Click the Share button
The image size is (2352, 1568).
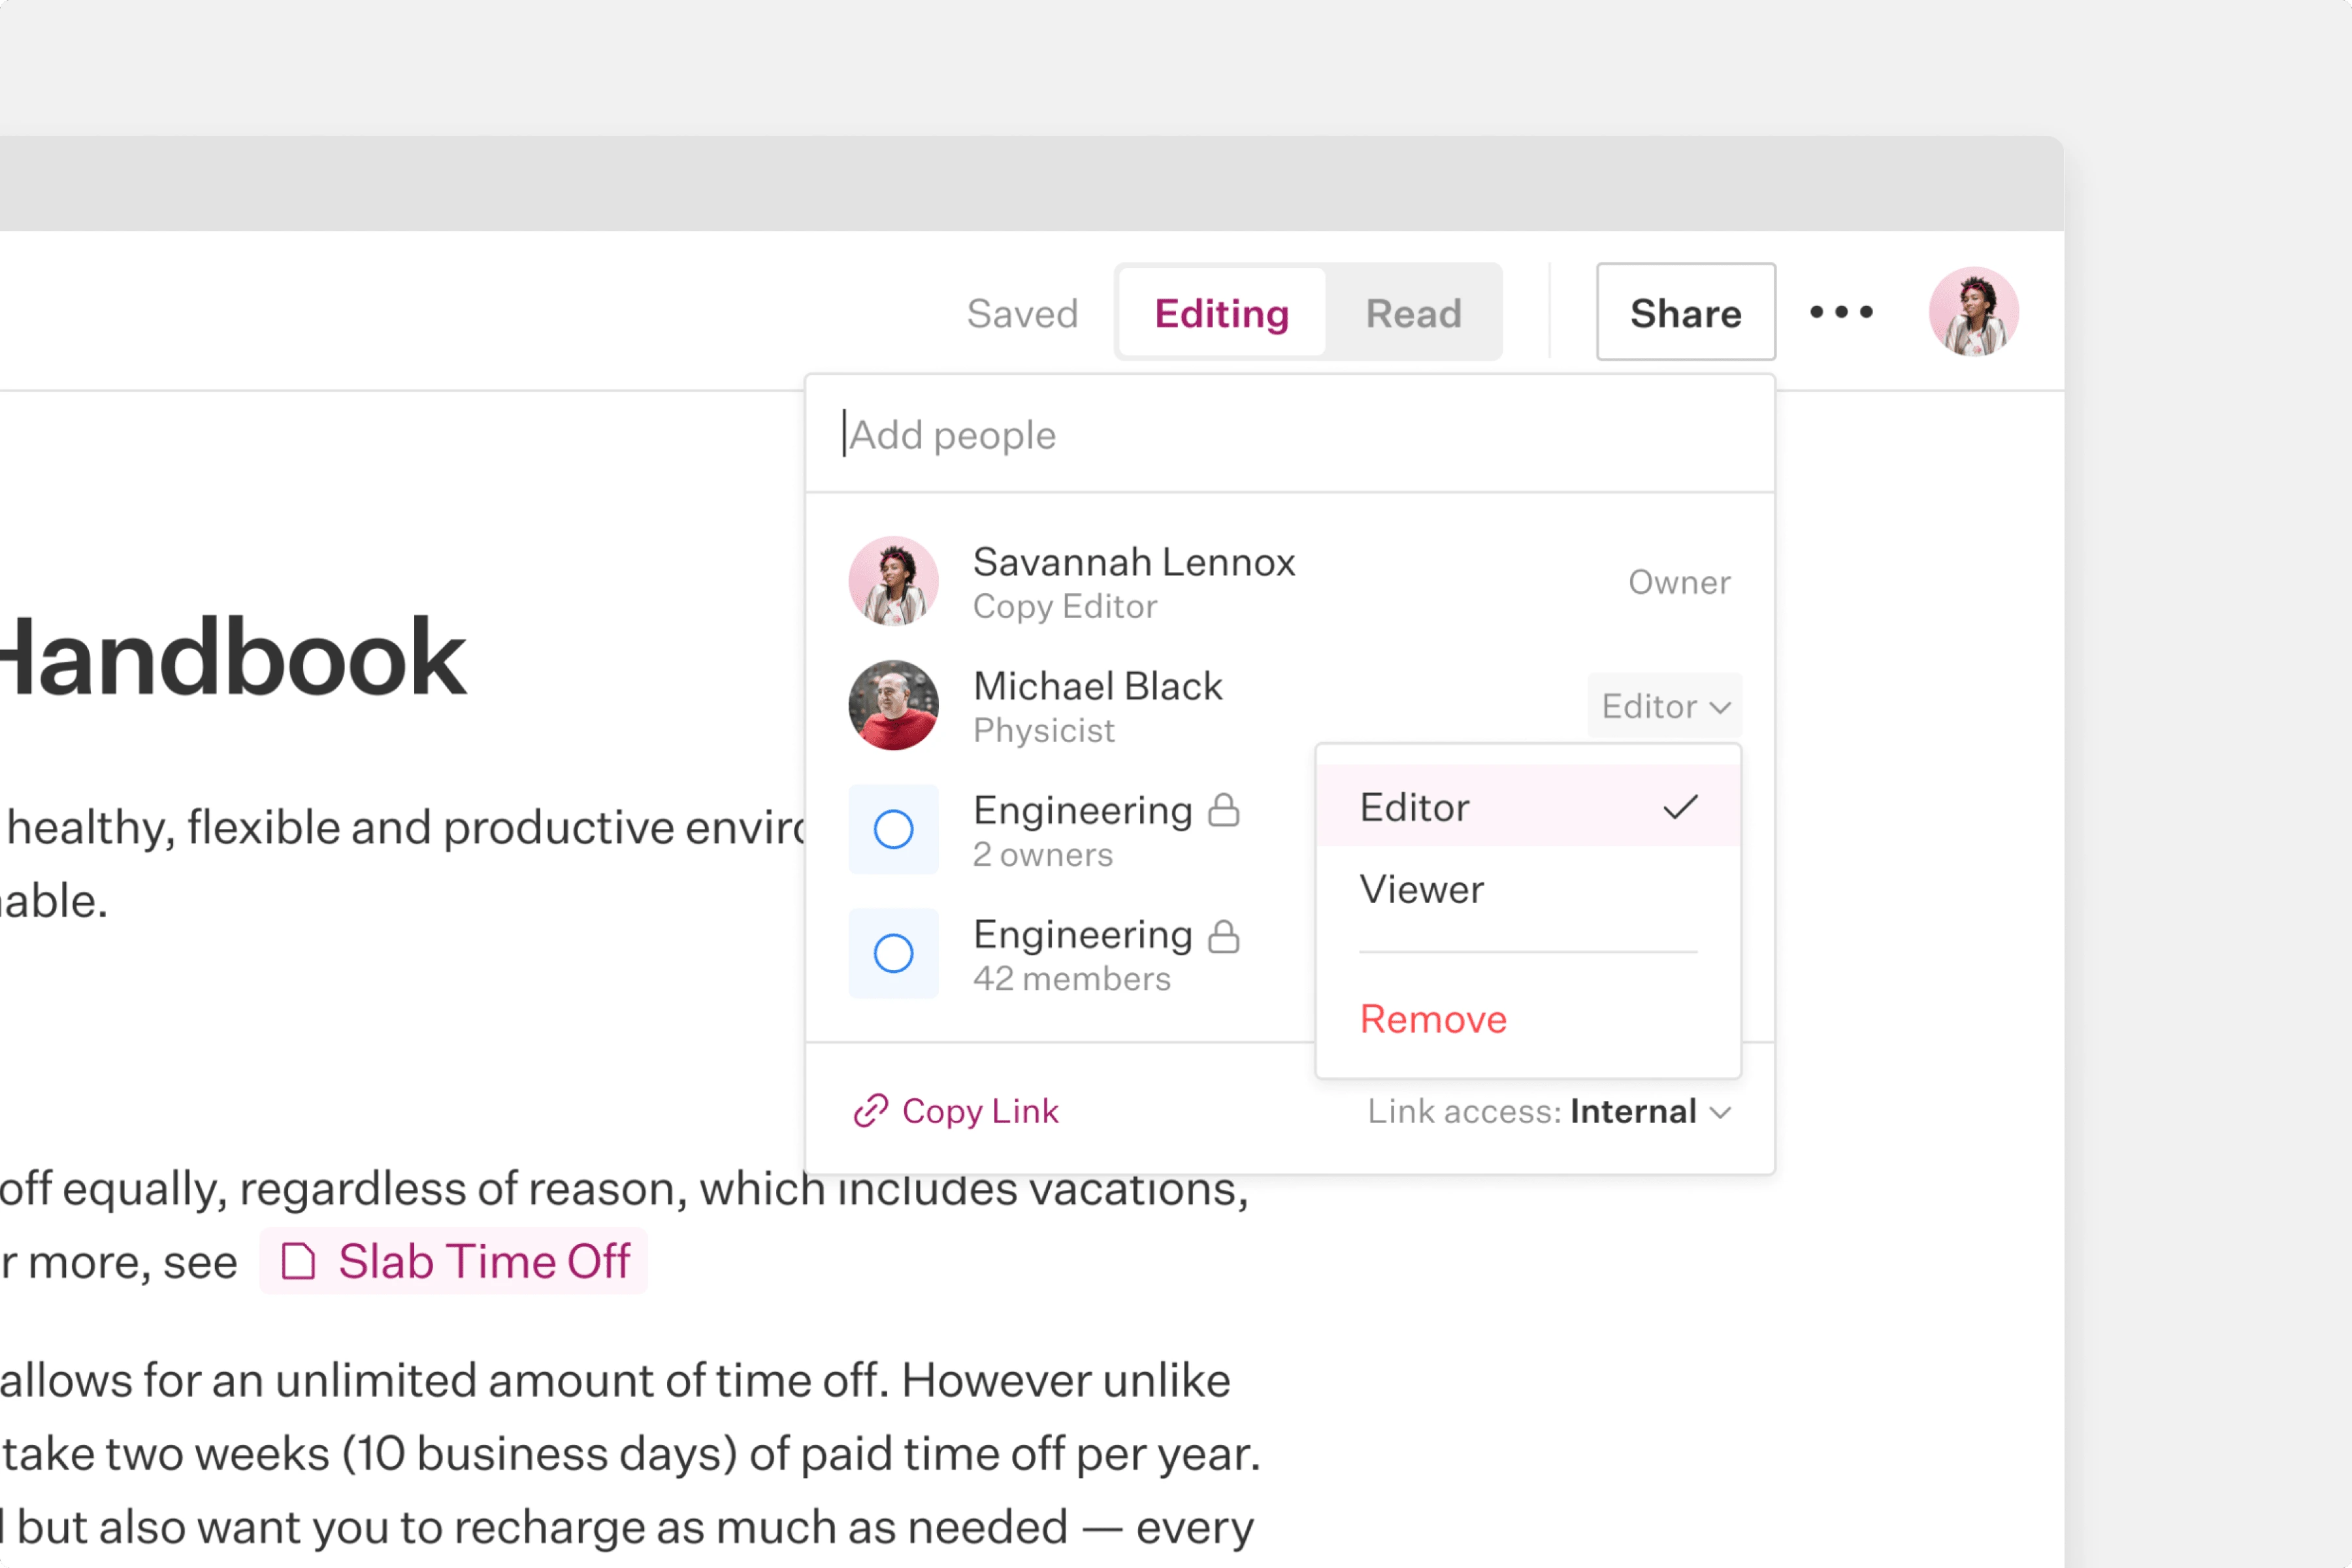click(1685, 312)
